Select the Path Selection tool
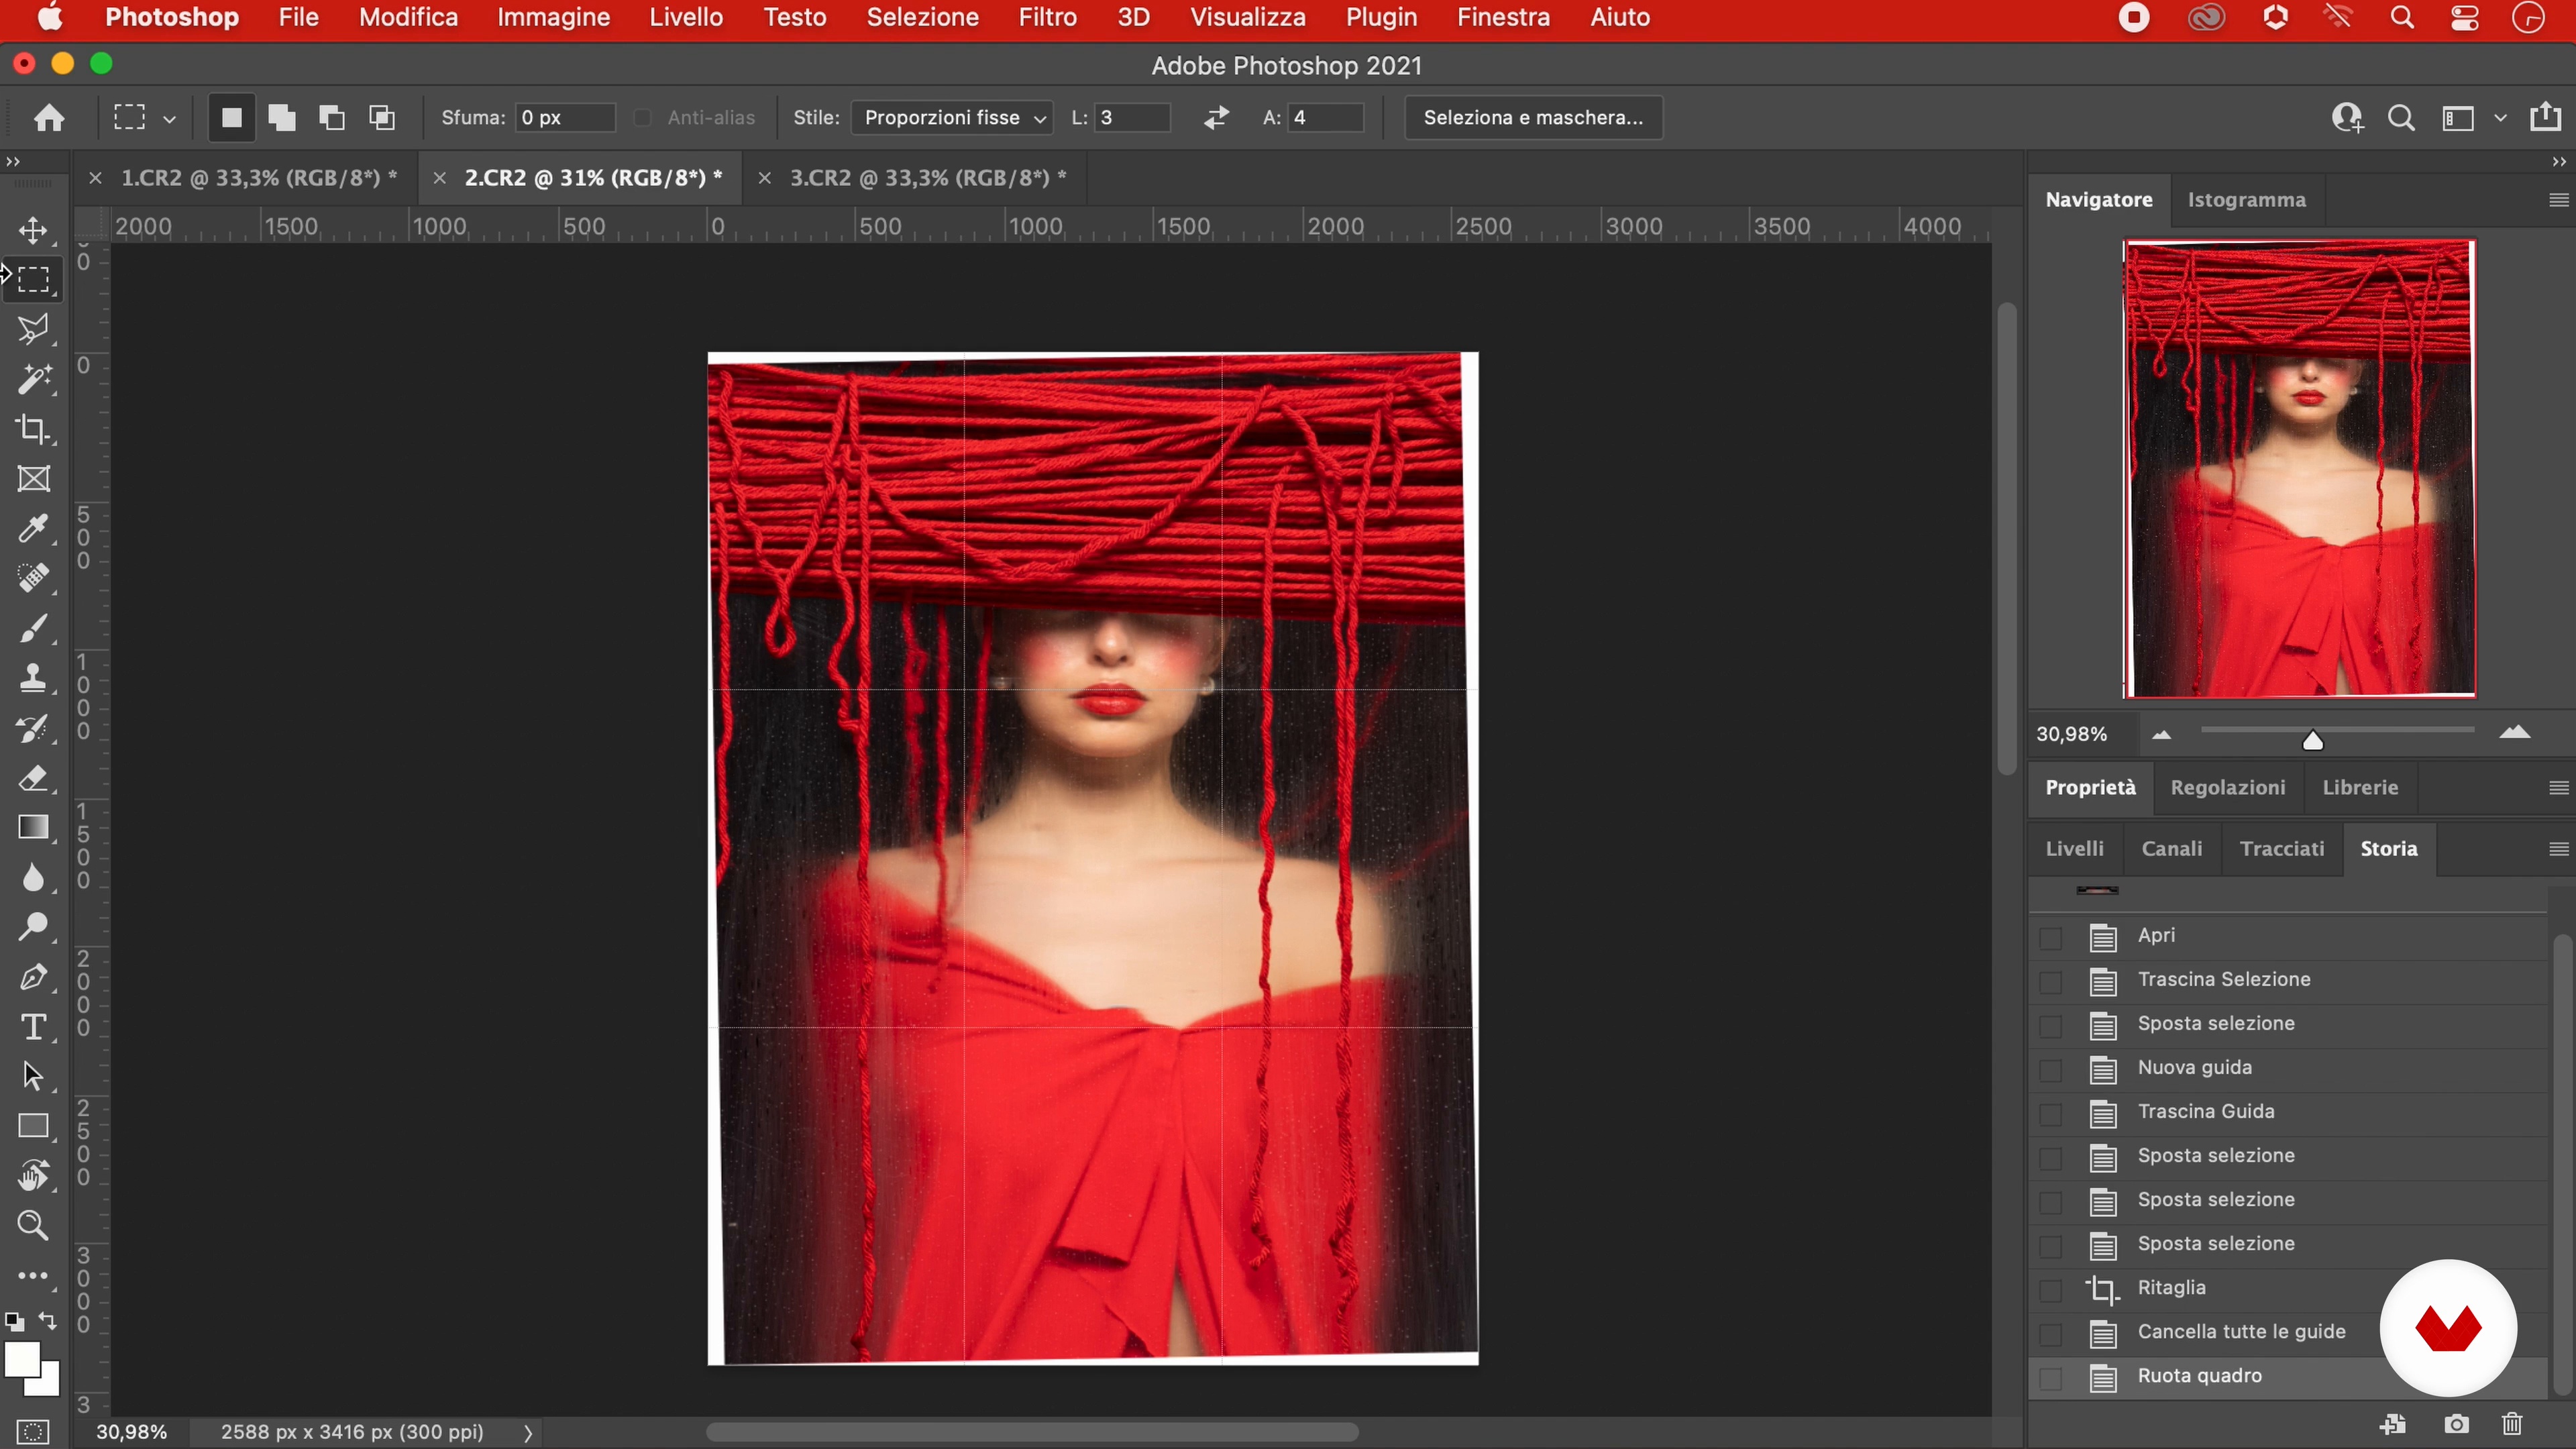Image resolution: width=2576 pixels, height=1449 pixels. [33, 1076]
